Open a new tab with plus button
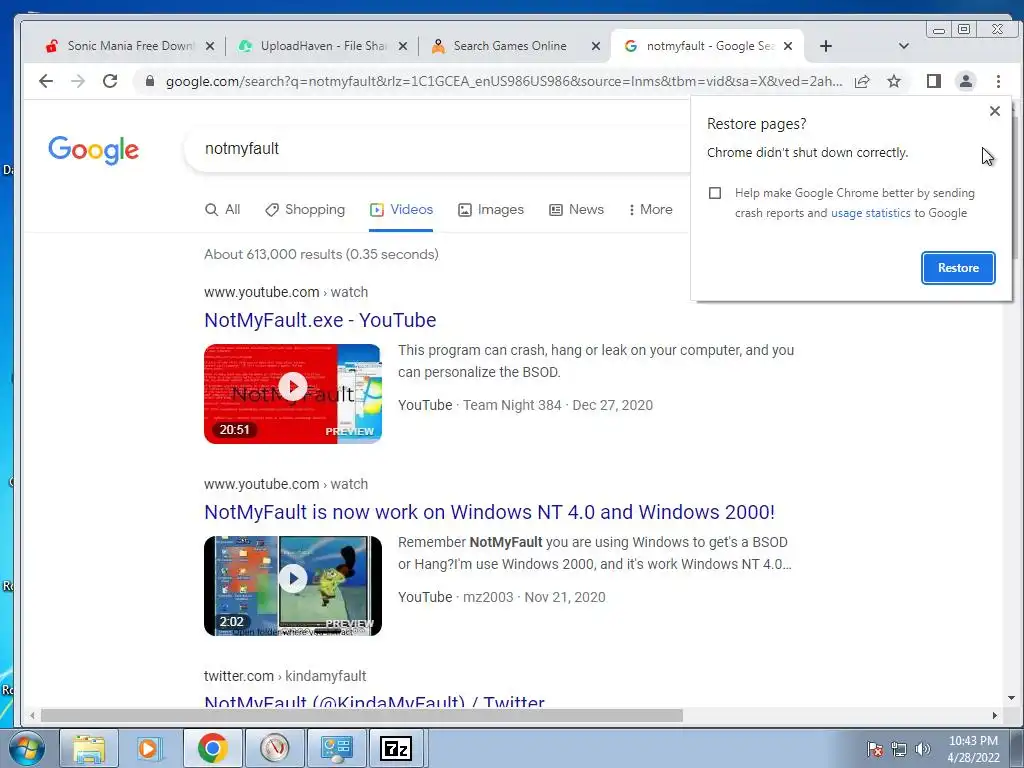This screenshot has width=1024, height=768. click(x=825, y=46)
